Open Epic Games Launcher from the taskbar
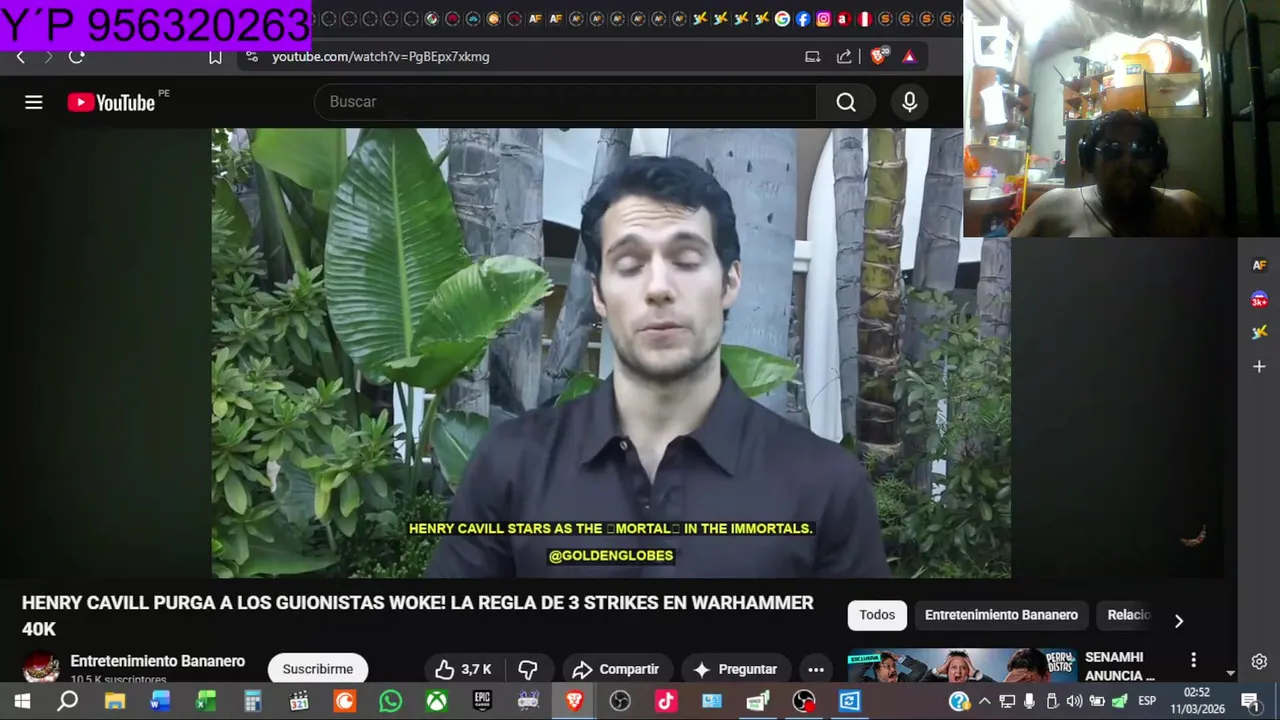1280x720 pixels. pos(482,701)
